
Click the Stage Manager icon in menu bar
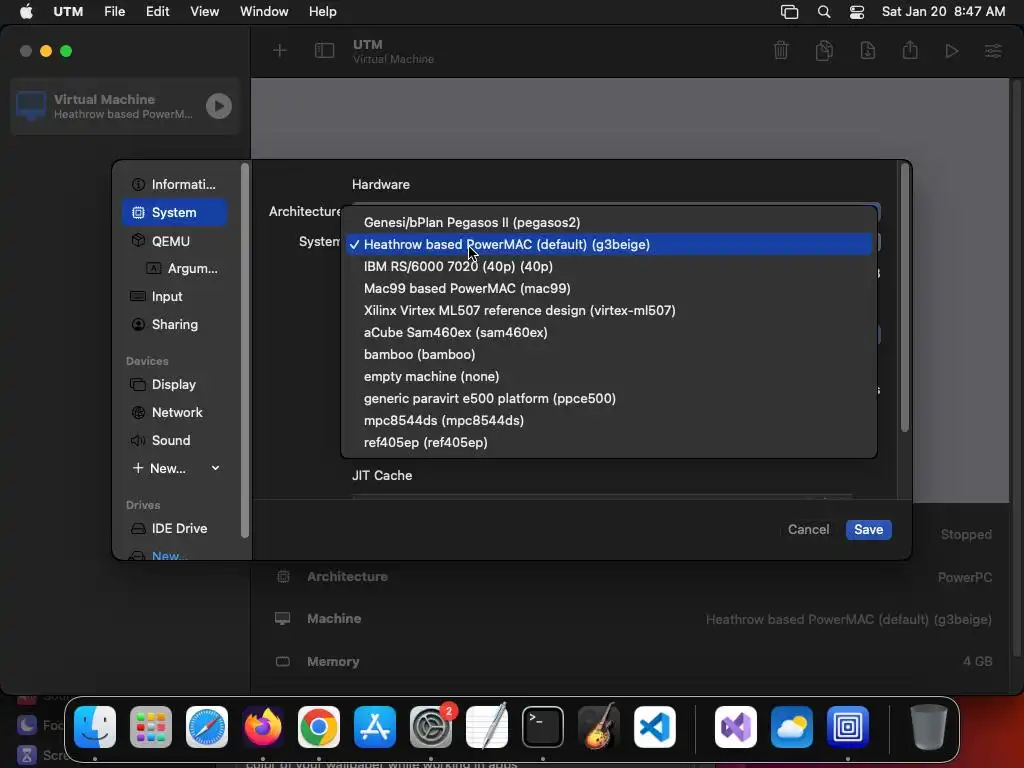point(790,12)
